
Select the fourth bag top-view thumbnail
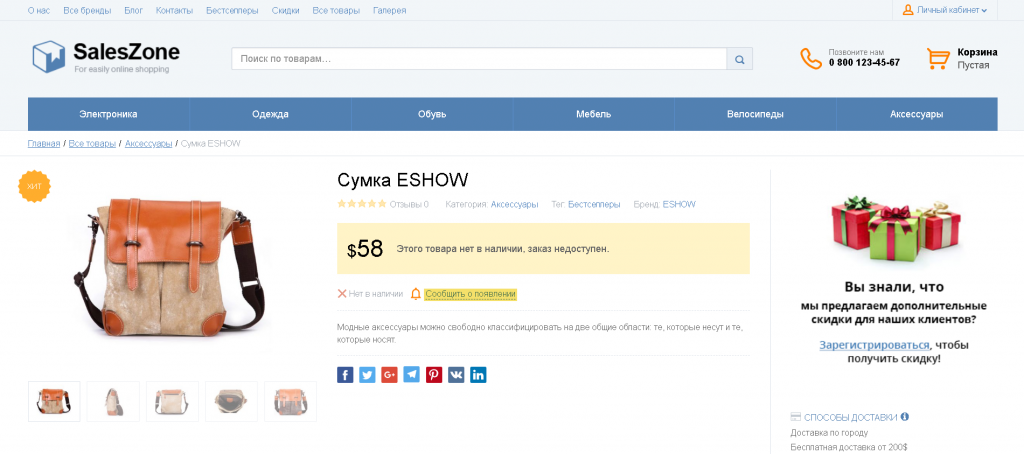click(x=231, y=401)
